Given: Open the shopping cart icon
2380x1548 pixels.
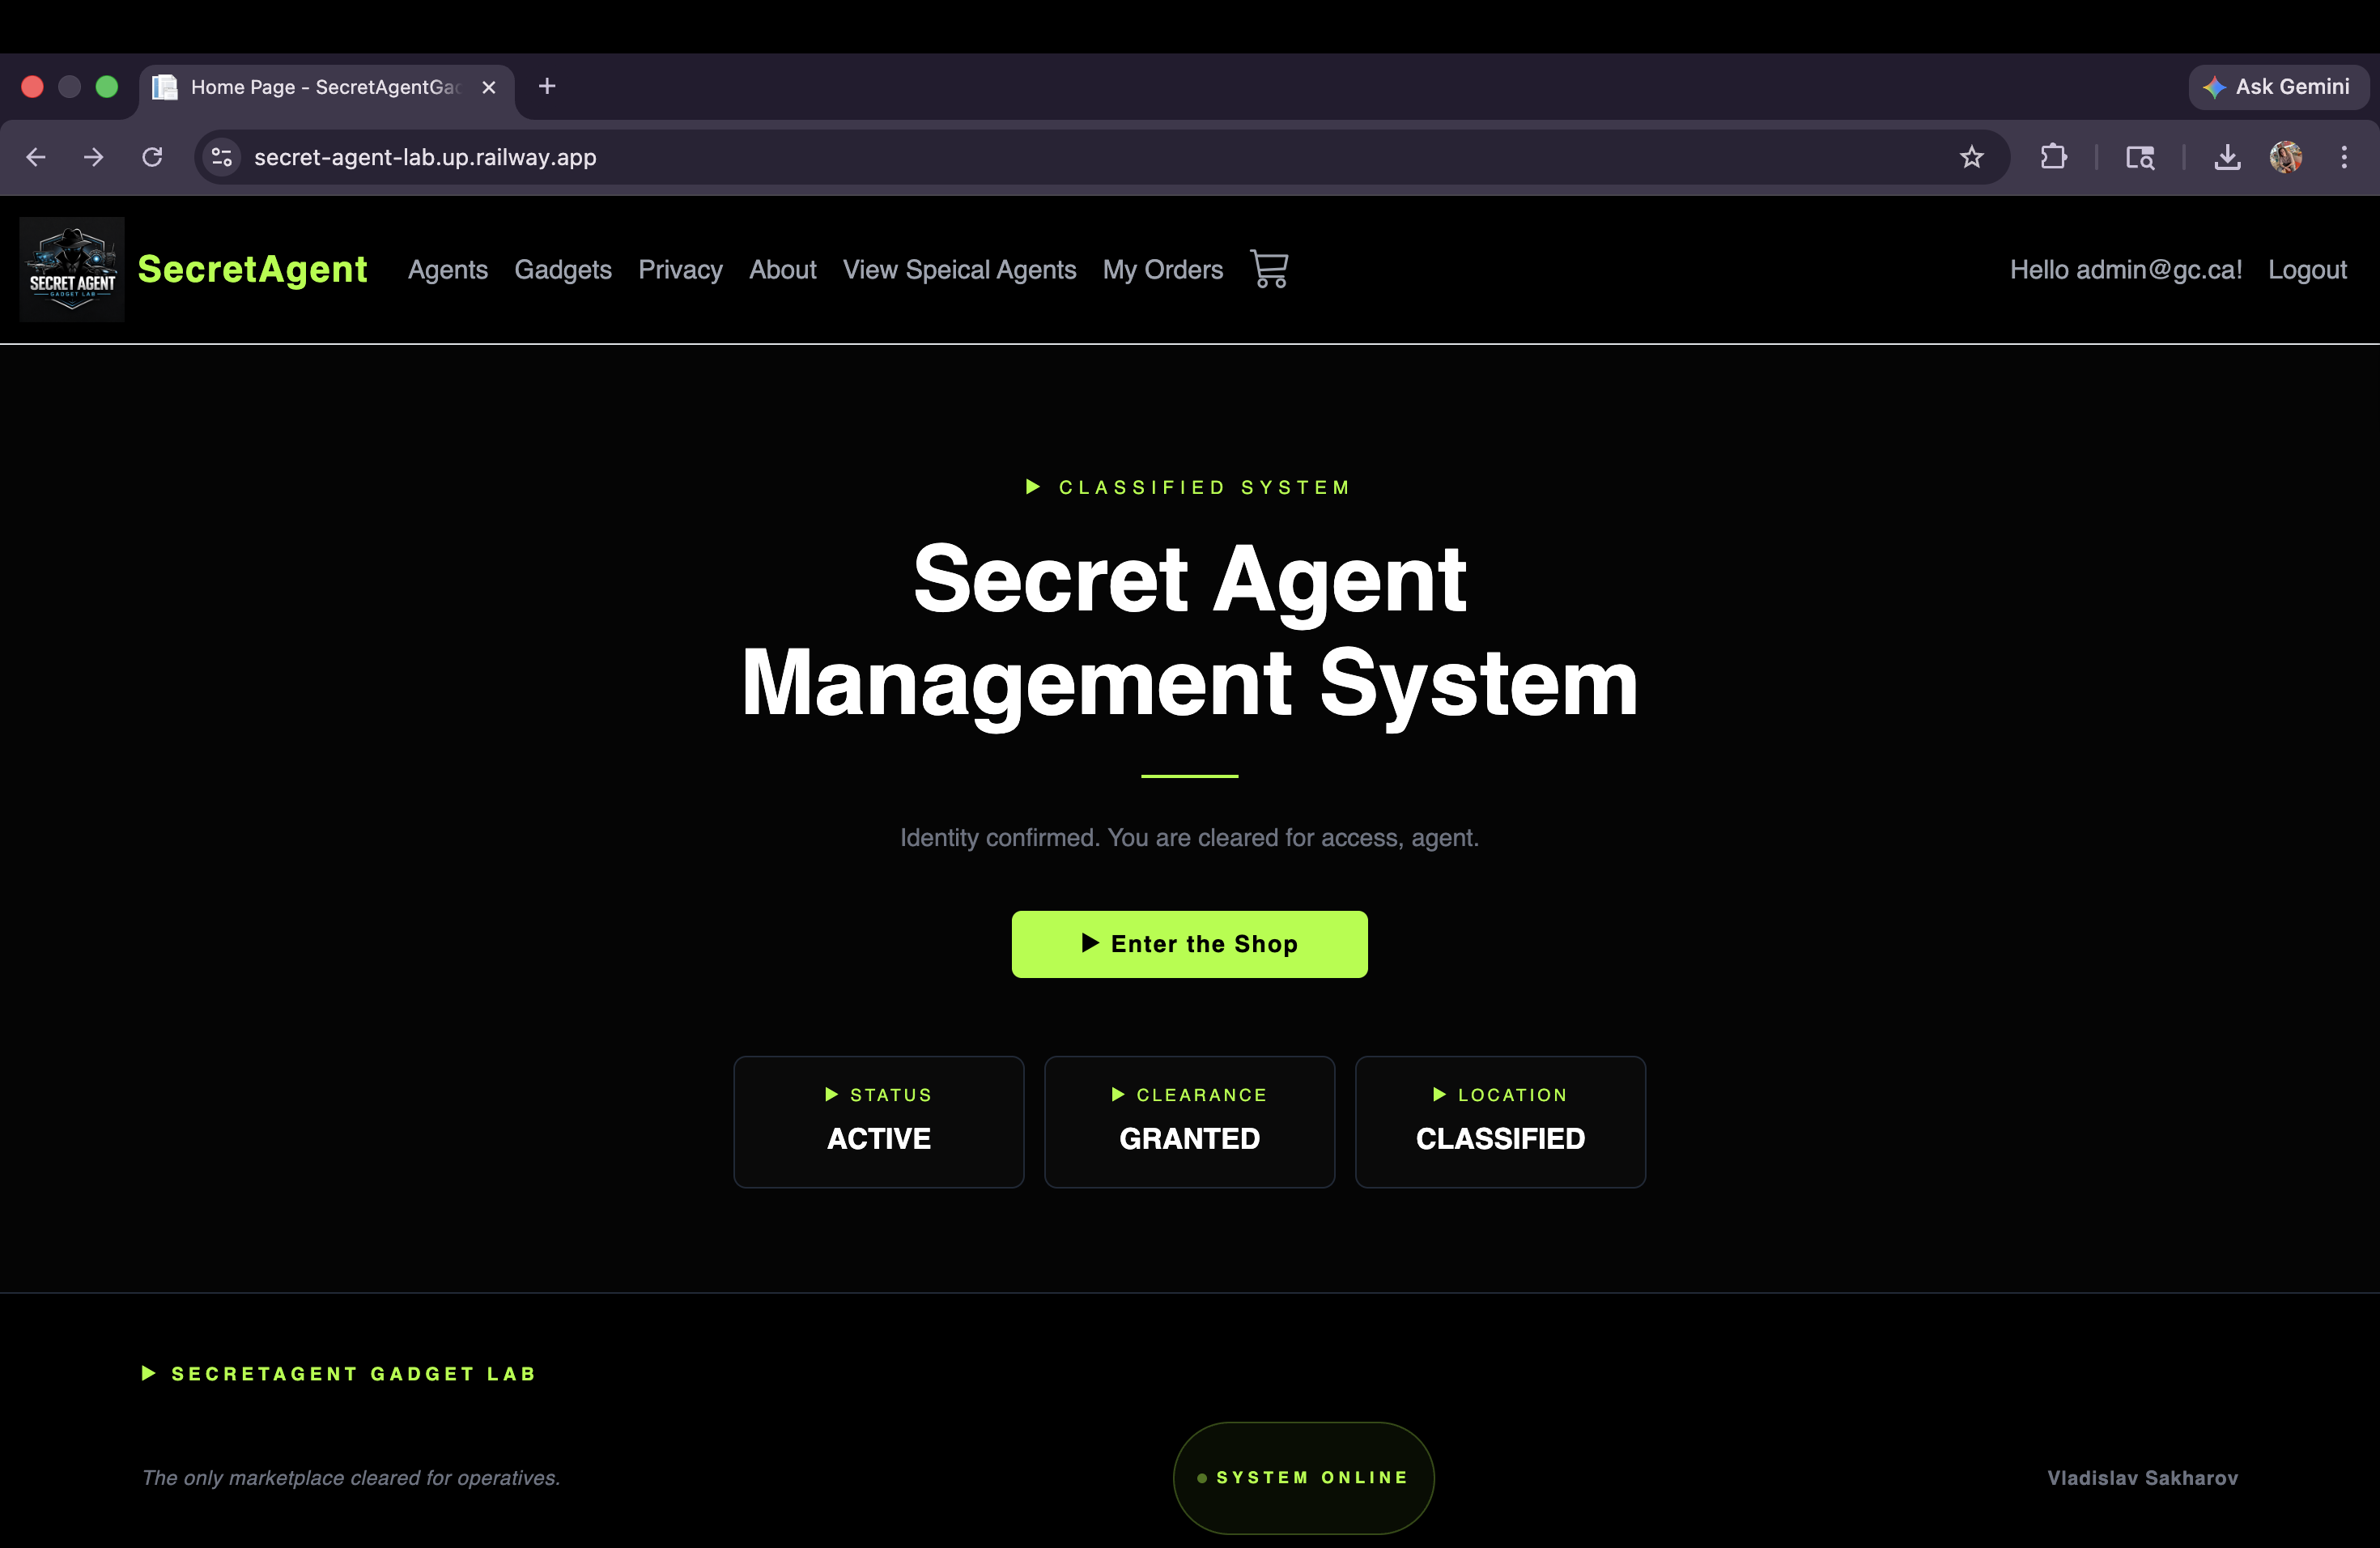Looking at the screenshot, I should (1269, 269).
